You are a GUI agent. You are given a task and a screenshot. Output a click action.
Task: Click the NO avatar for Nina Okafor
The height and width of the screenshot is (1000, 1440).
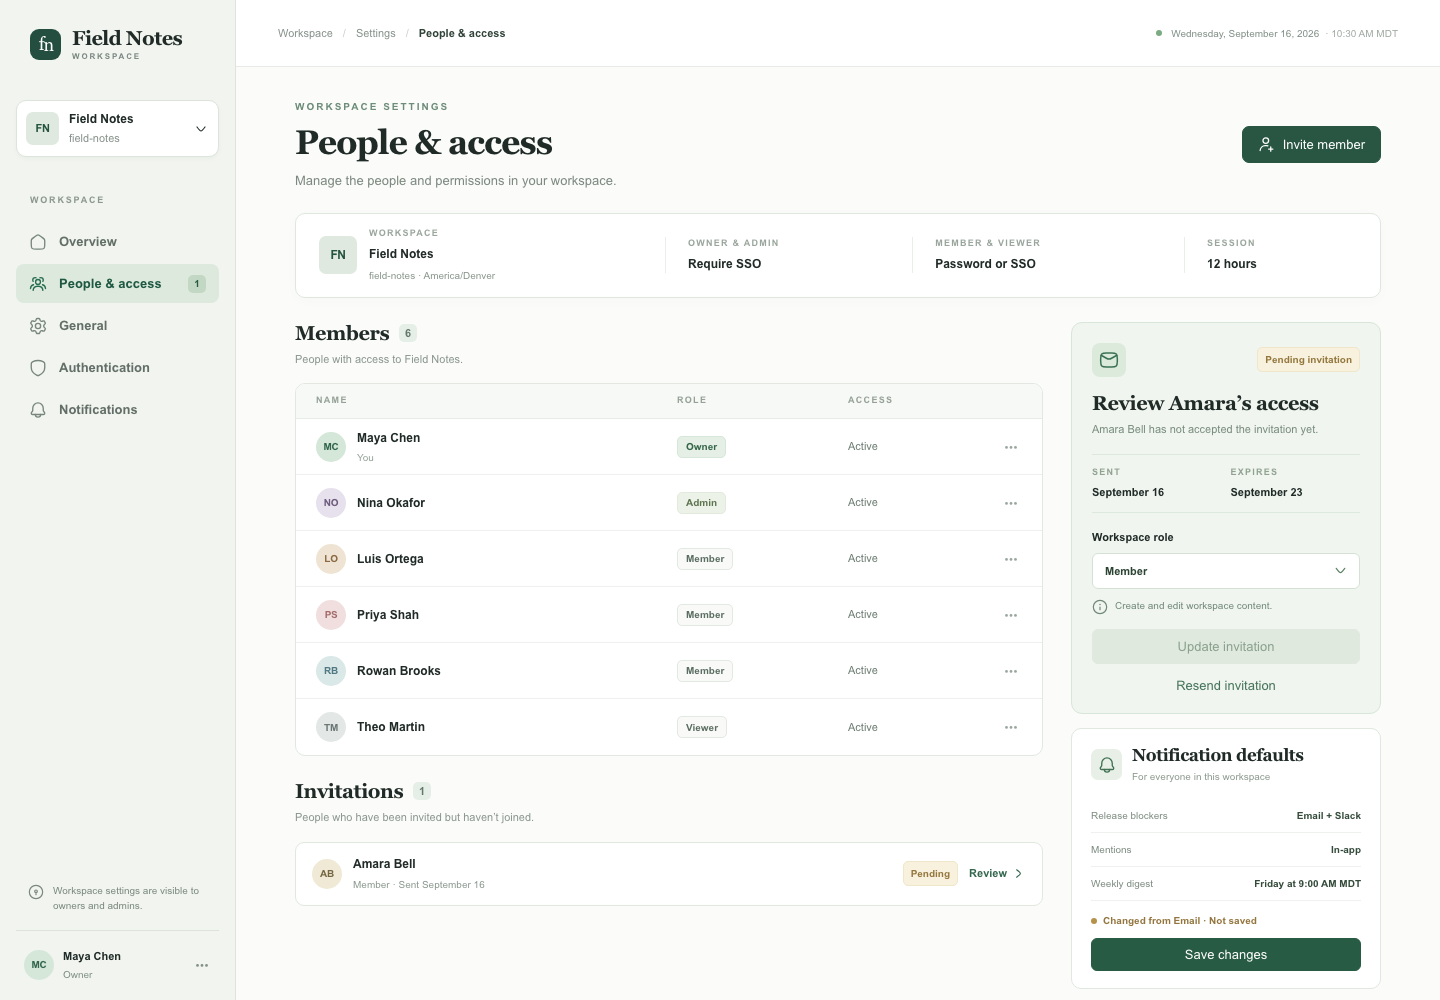pos(331,503)
